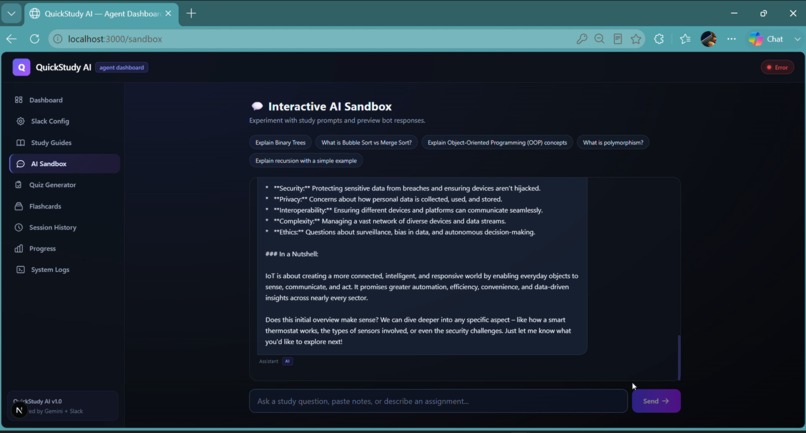This screenshot has width=806, height=433.
Task: Click the Quiz Generator clipboard icon
Action: 19,185
